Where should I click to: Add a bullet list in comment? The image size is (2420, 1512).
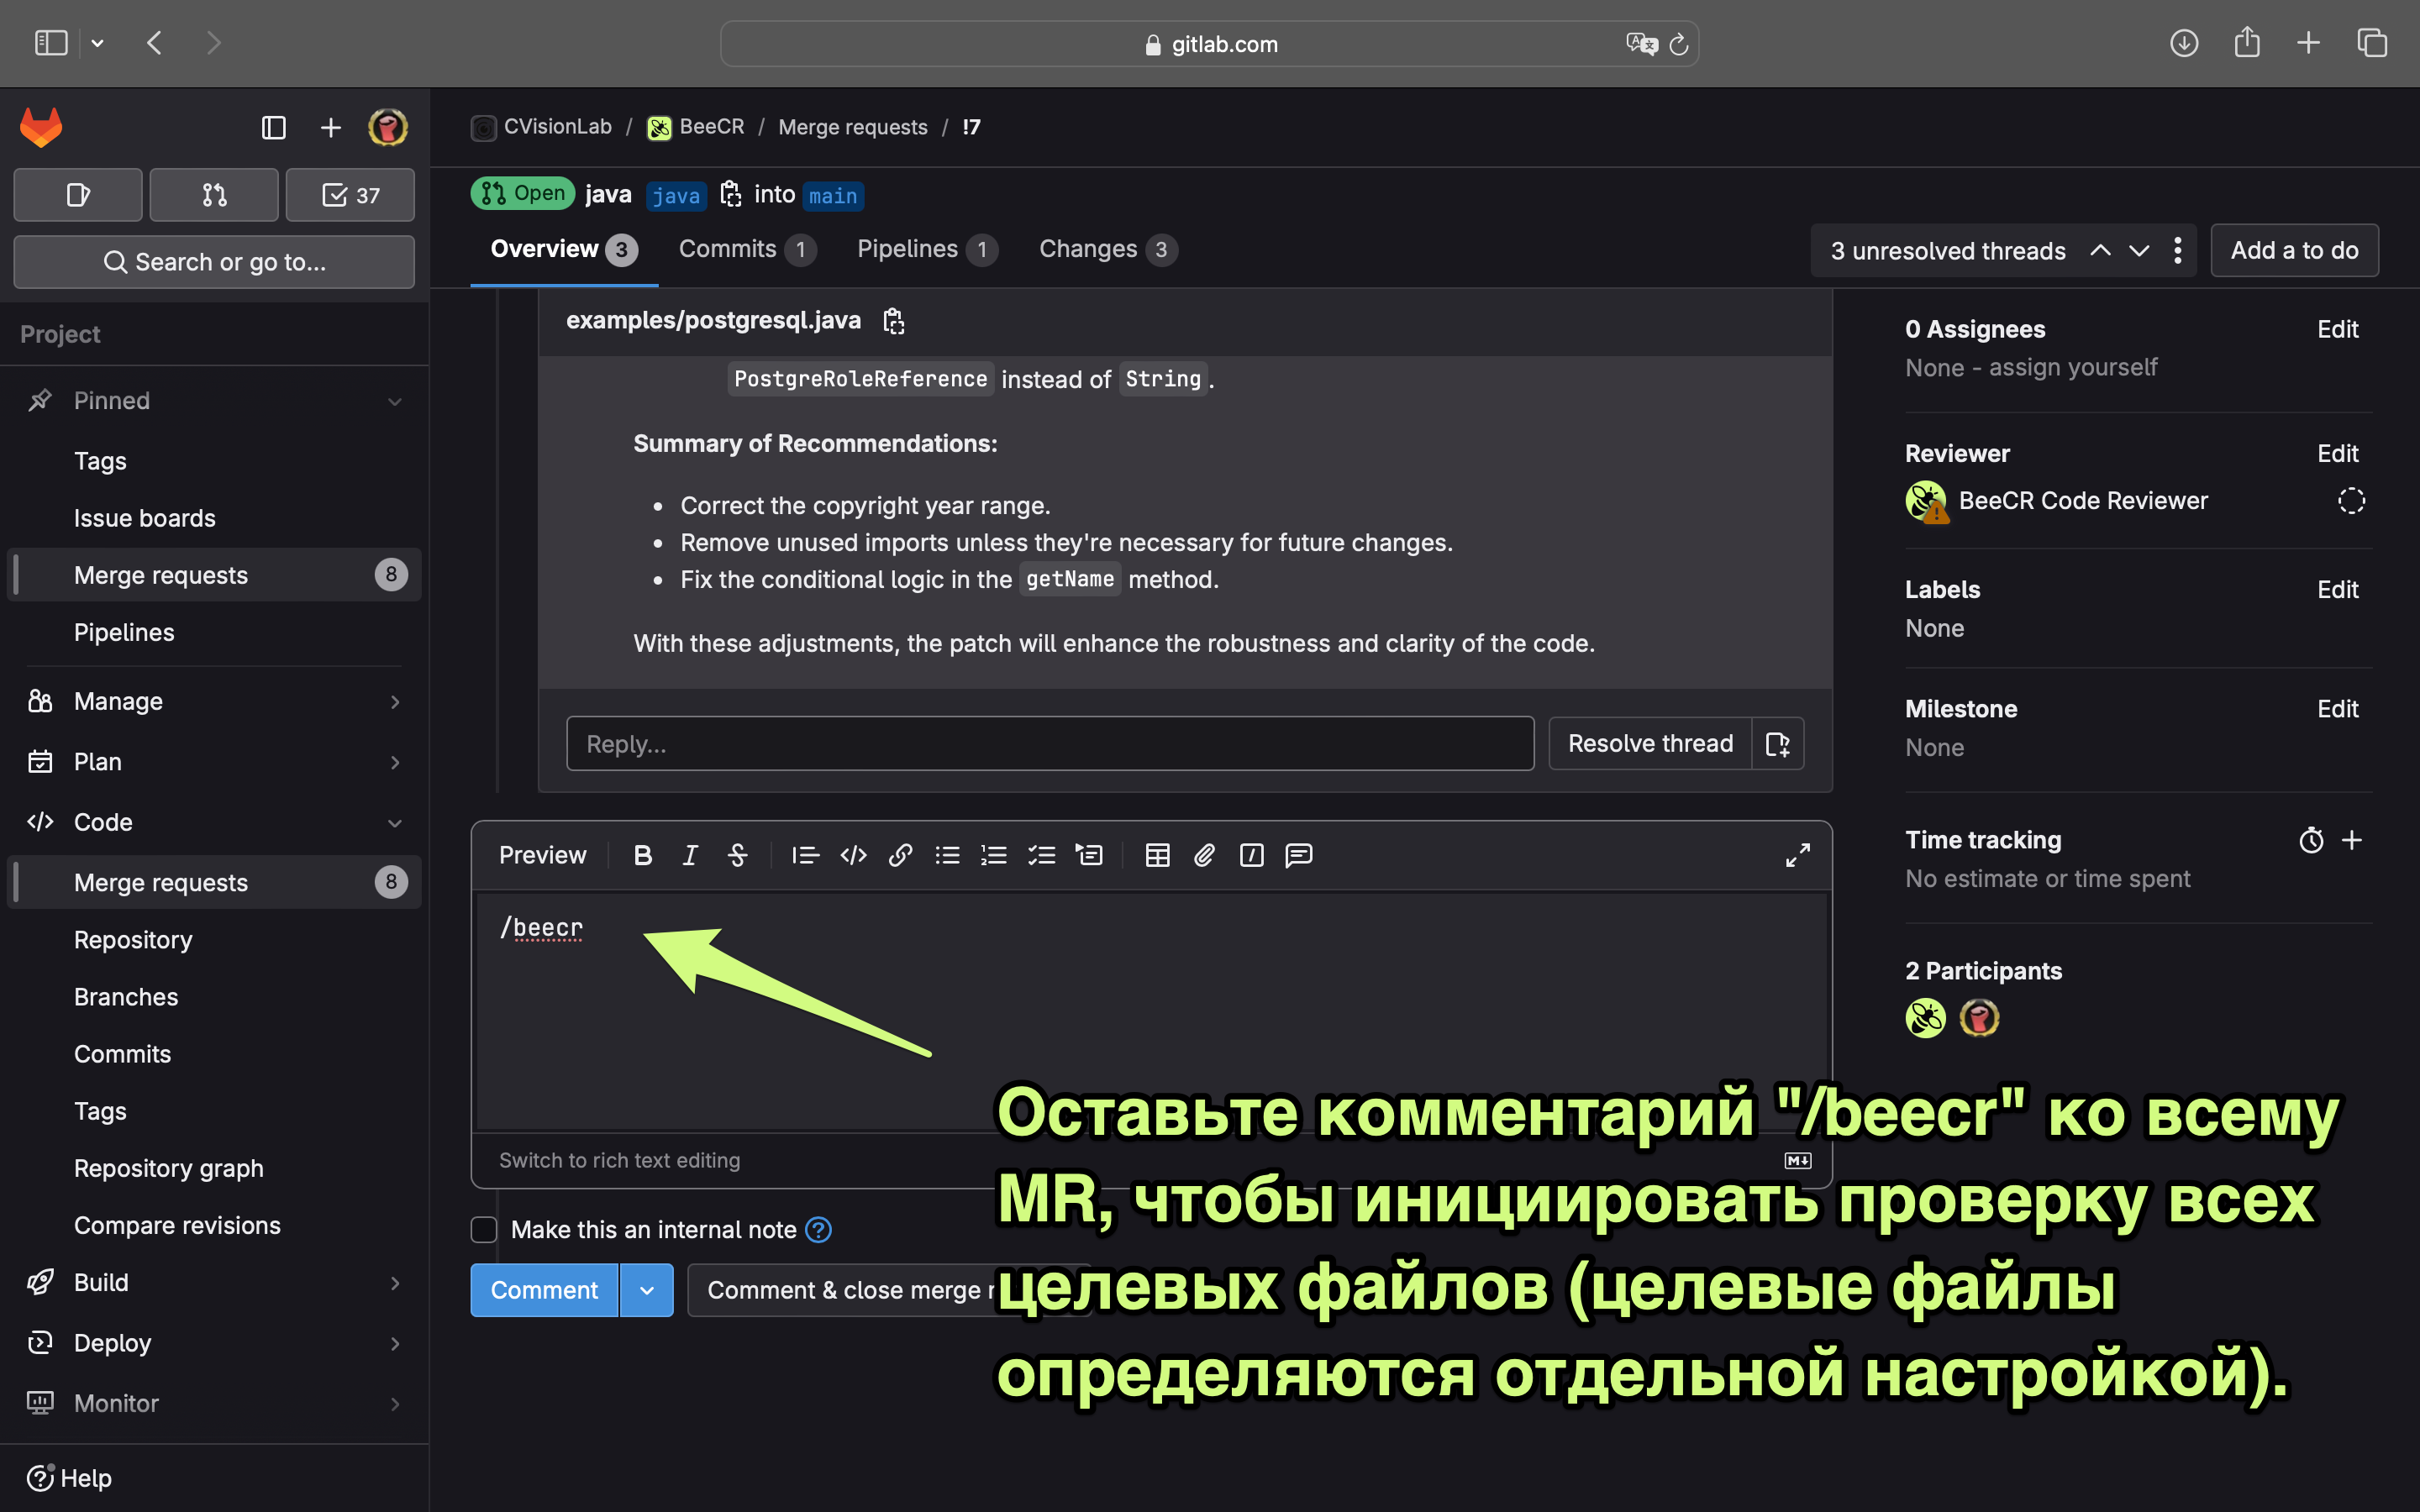[947, 855]
